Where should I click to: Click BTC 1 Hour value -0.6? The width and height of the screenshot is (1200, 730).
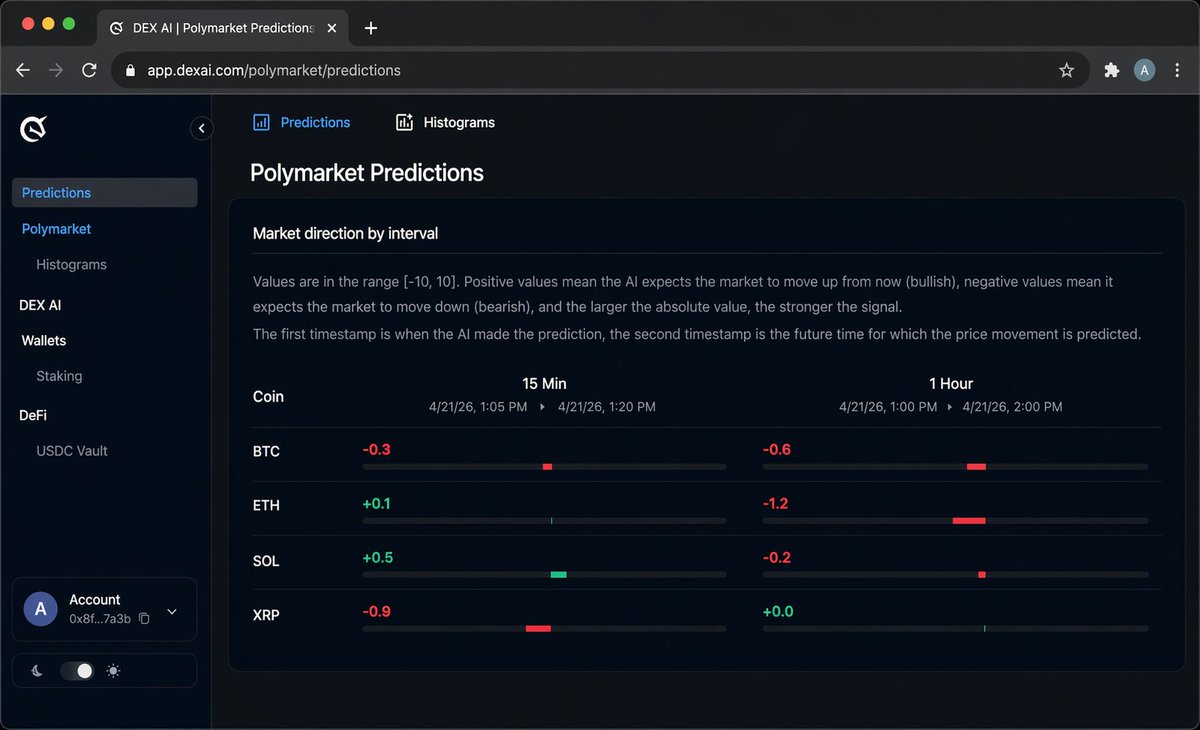777,450
